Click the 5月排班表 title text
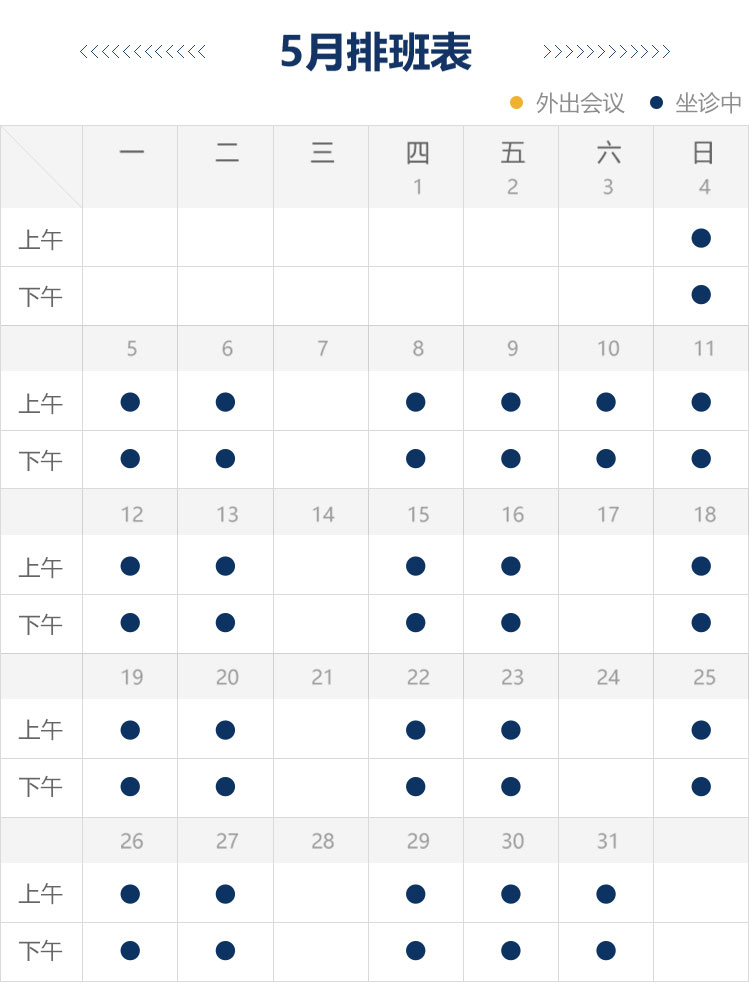This screenshot has width=749, height=1000. click(375, 52)
